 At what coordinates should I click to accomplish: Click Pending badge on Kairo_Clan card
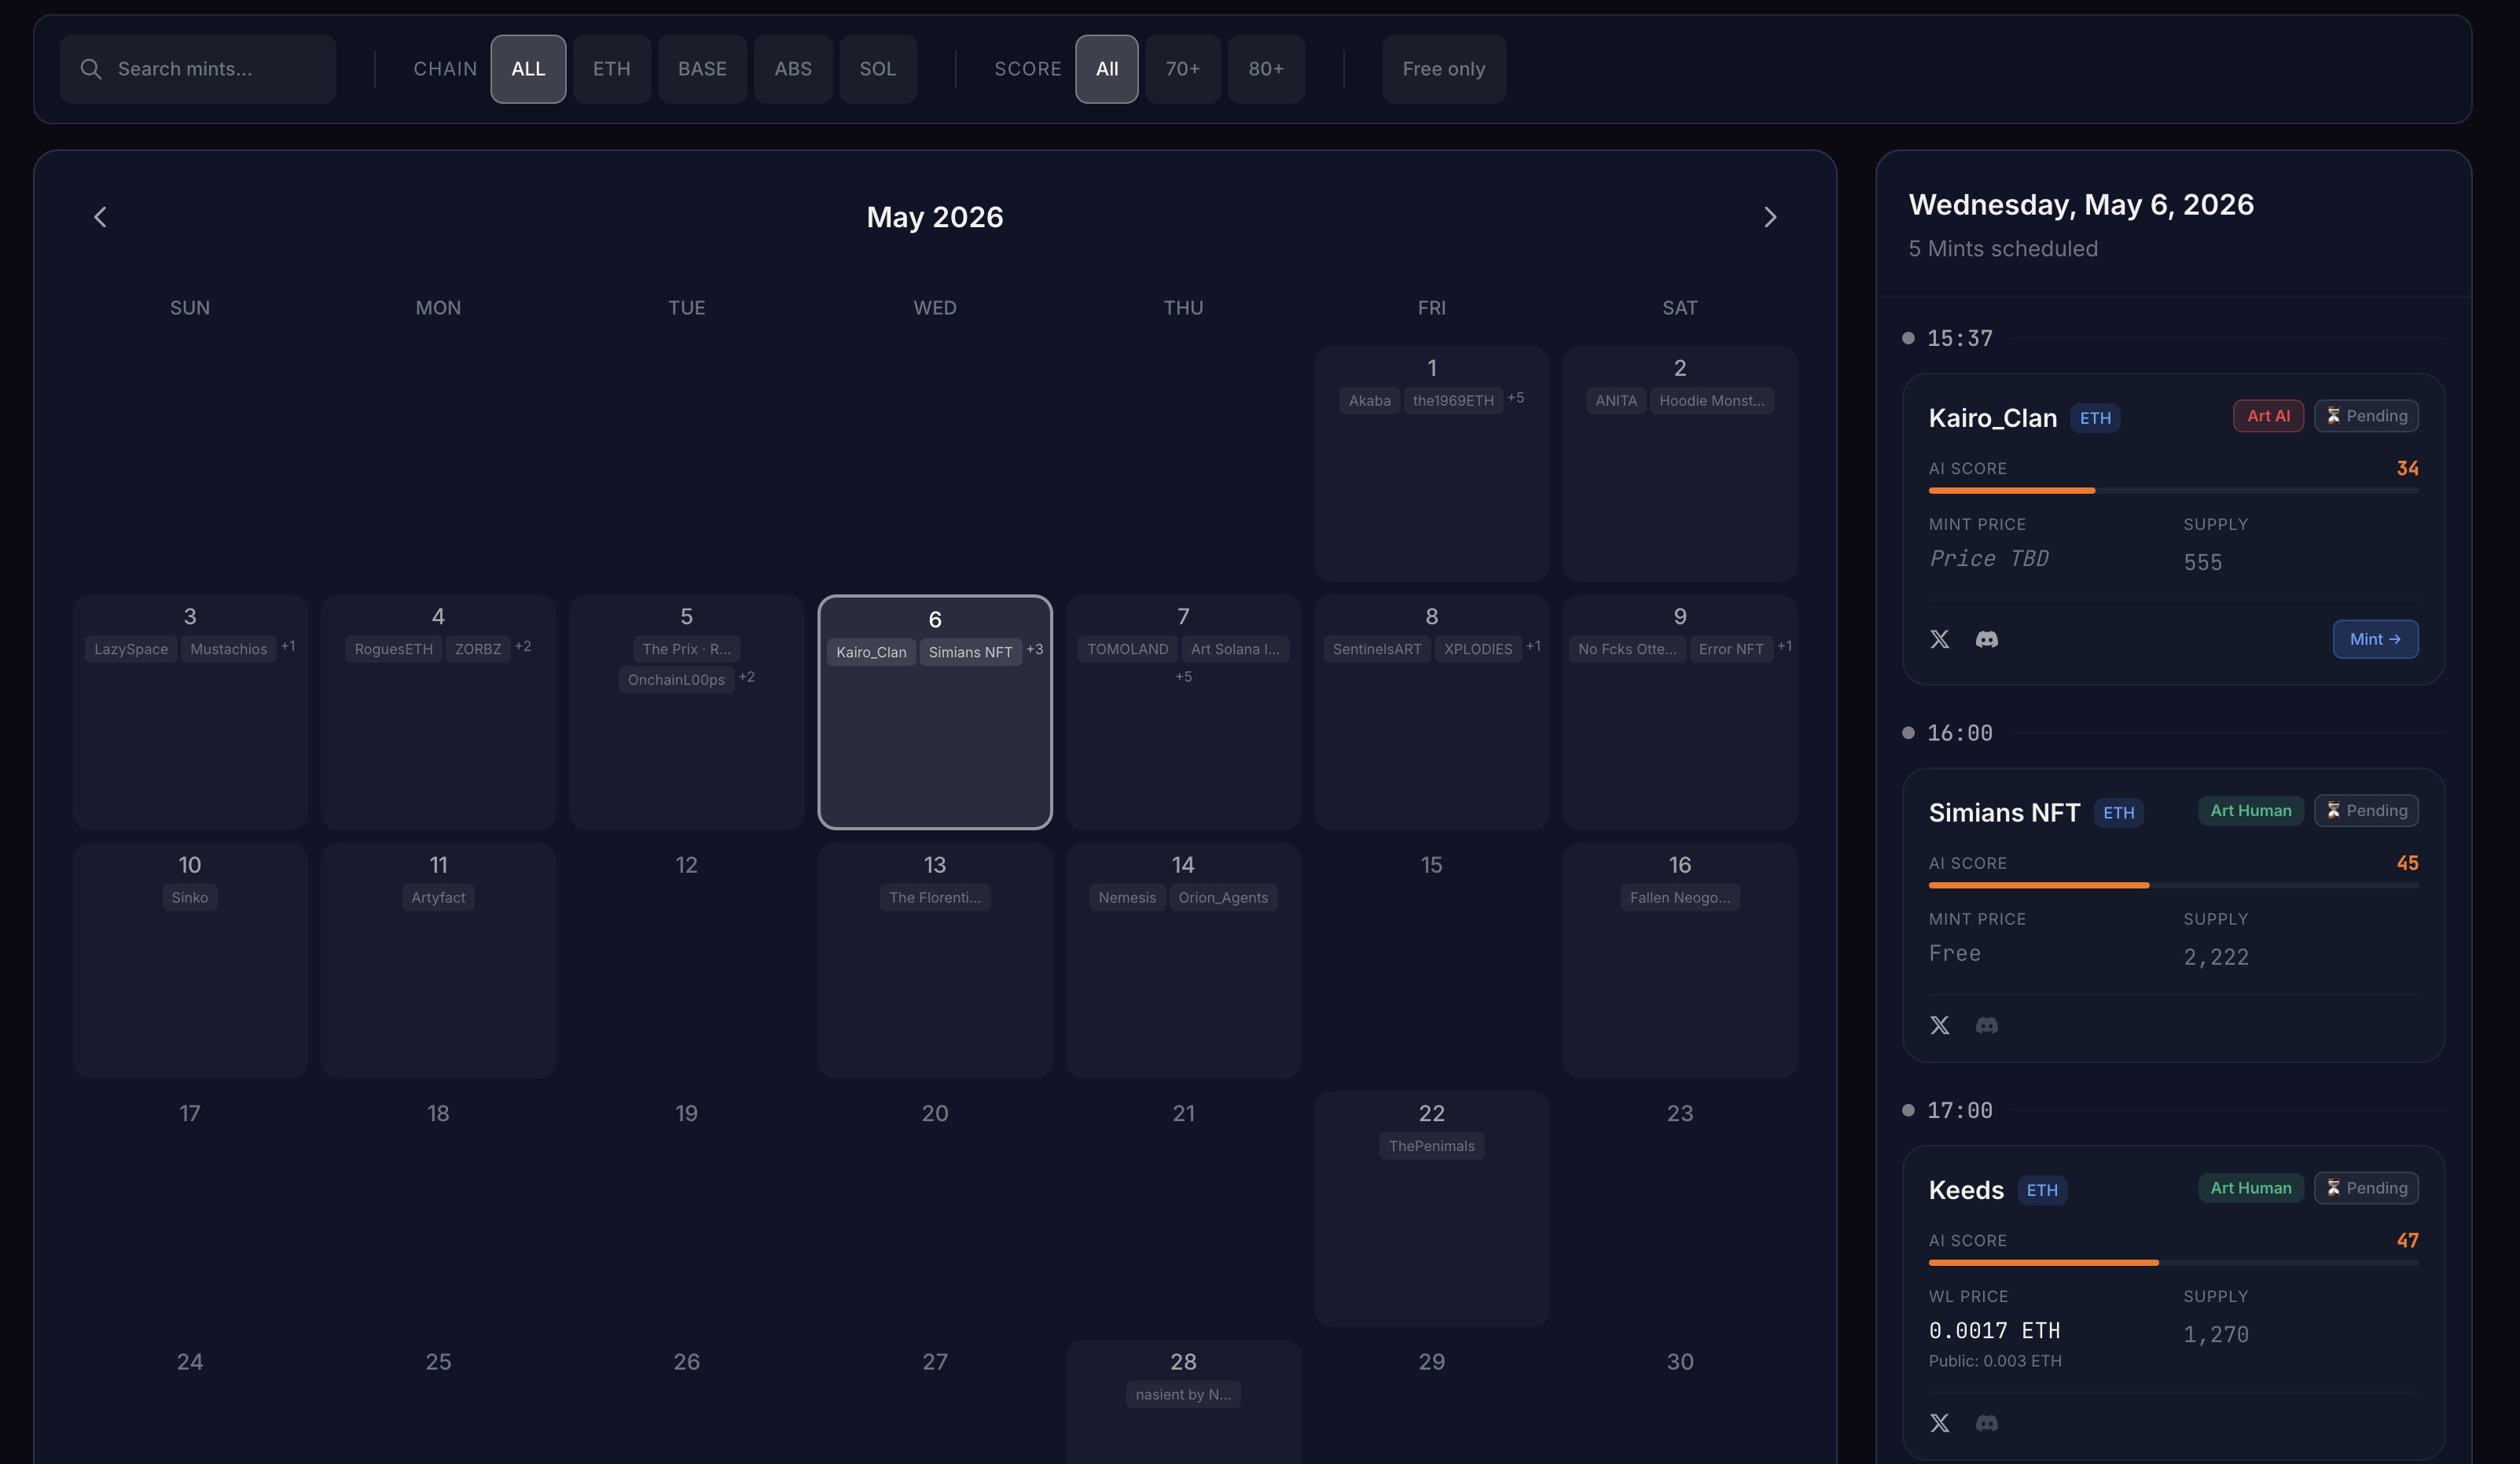(x=2367, y=416)
